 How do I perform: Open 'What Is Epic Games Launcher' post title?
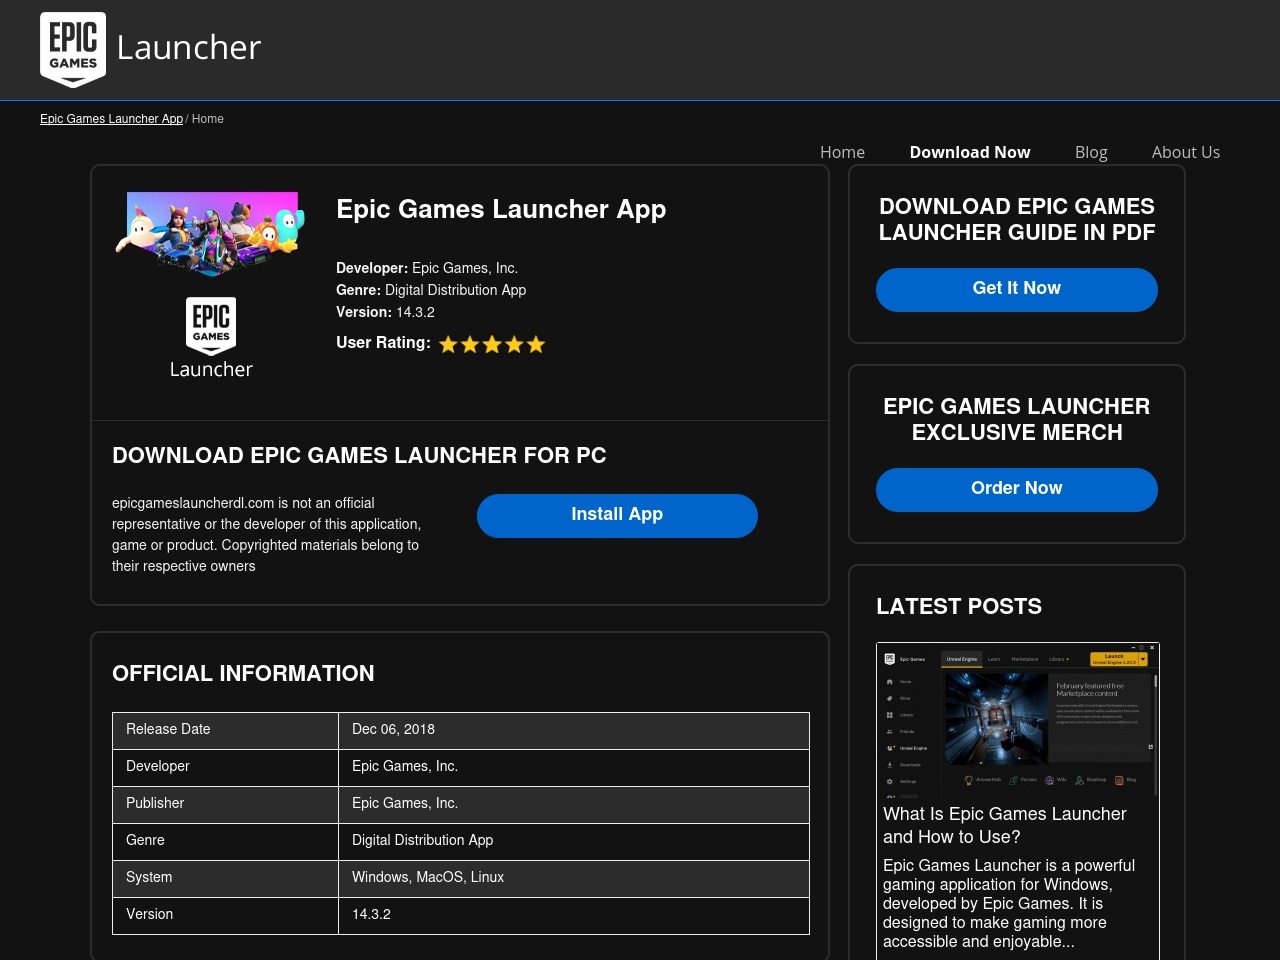click(1004, 825)
